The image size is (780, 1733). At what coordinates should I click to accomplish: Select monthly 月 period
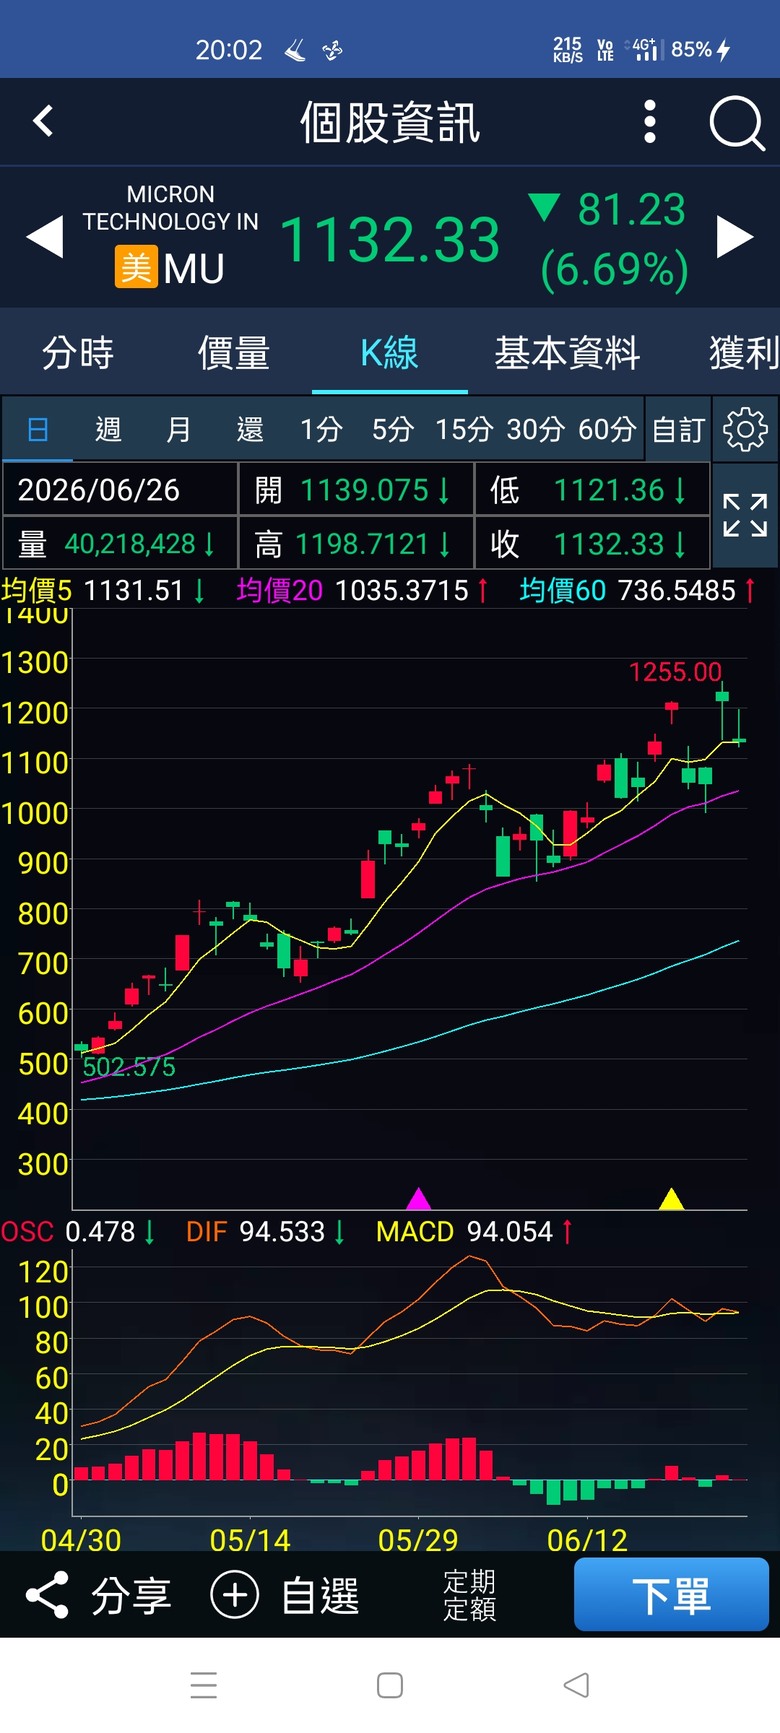(179, 430)
